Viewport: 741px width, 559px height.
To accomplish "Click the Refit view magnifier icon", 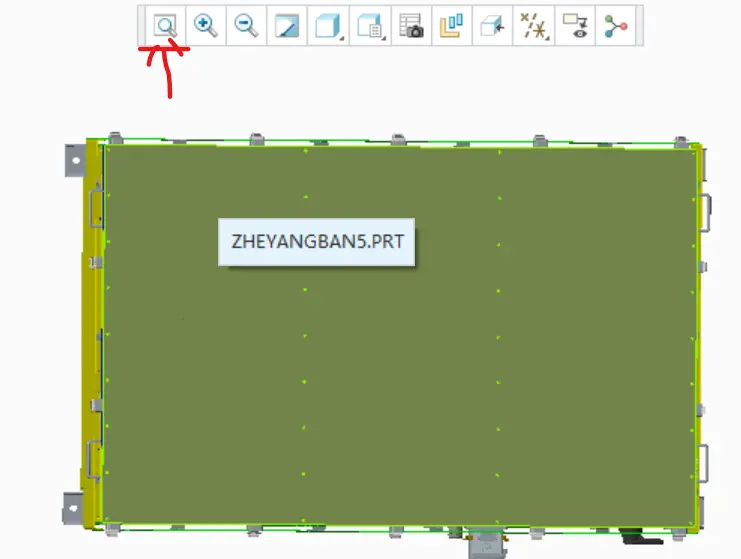I will (165, 26).
